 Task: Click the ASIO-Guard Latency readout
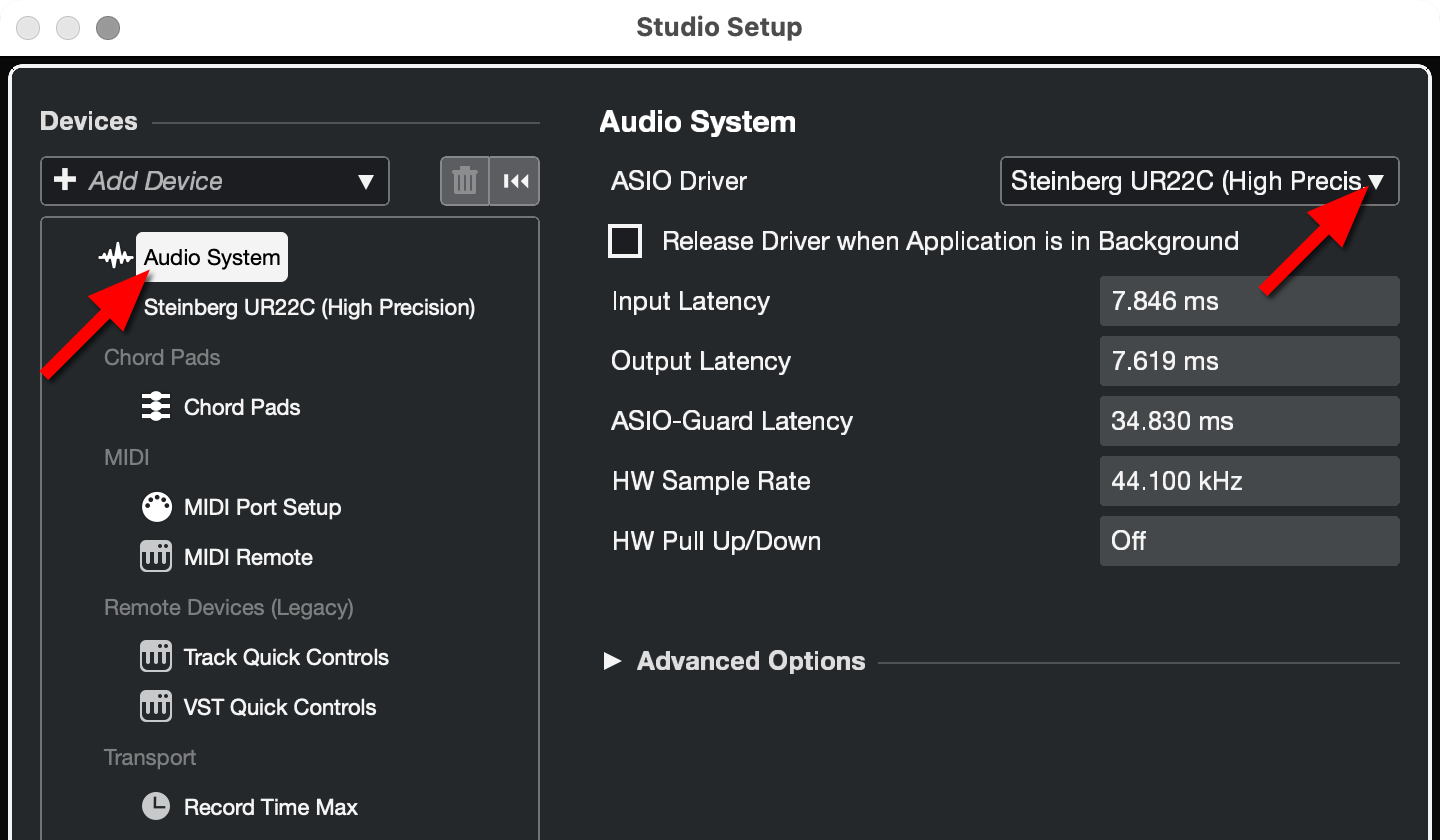1249,421
